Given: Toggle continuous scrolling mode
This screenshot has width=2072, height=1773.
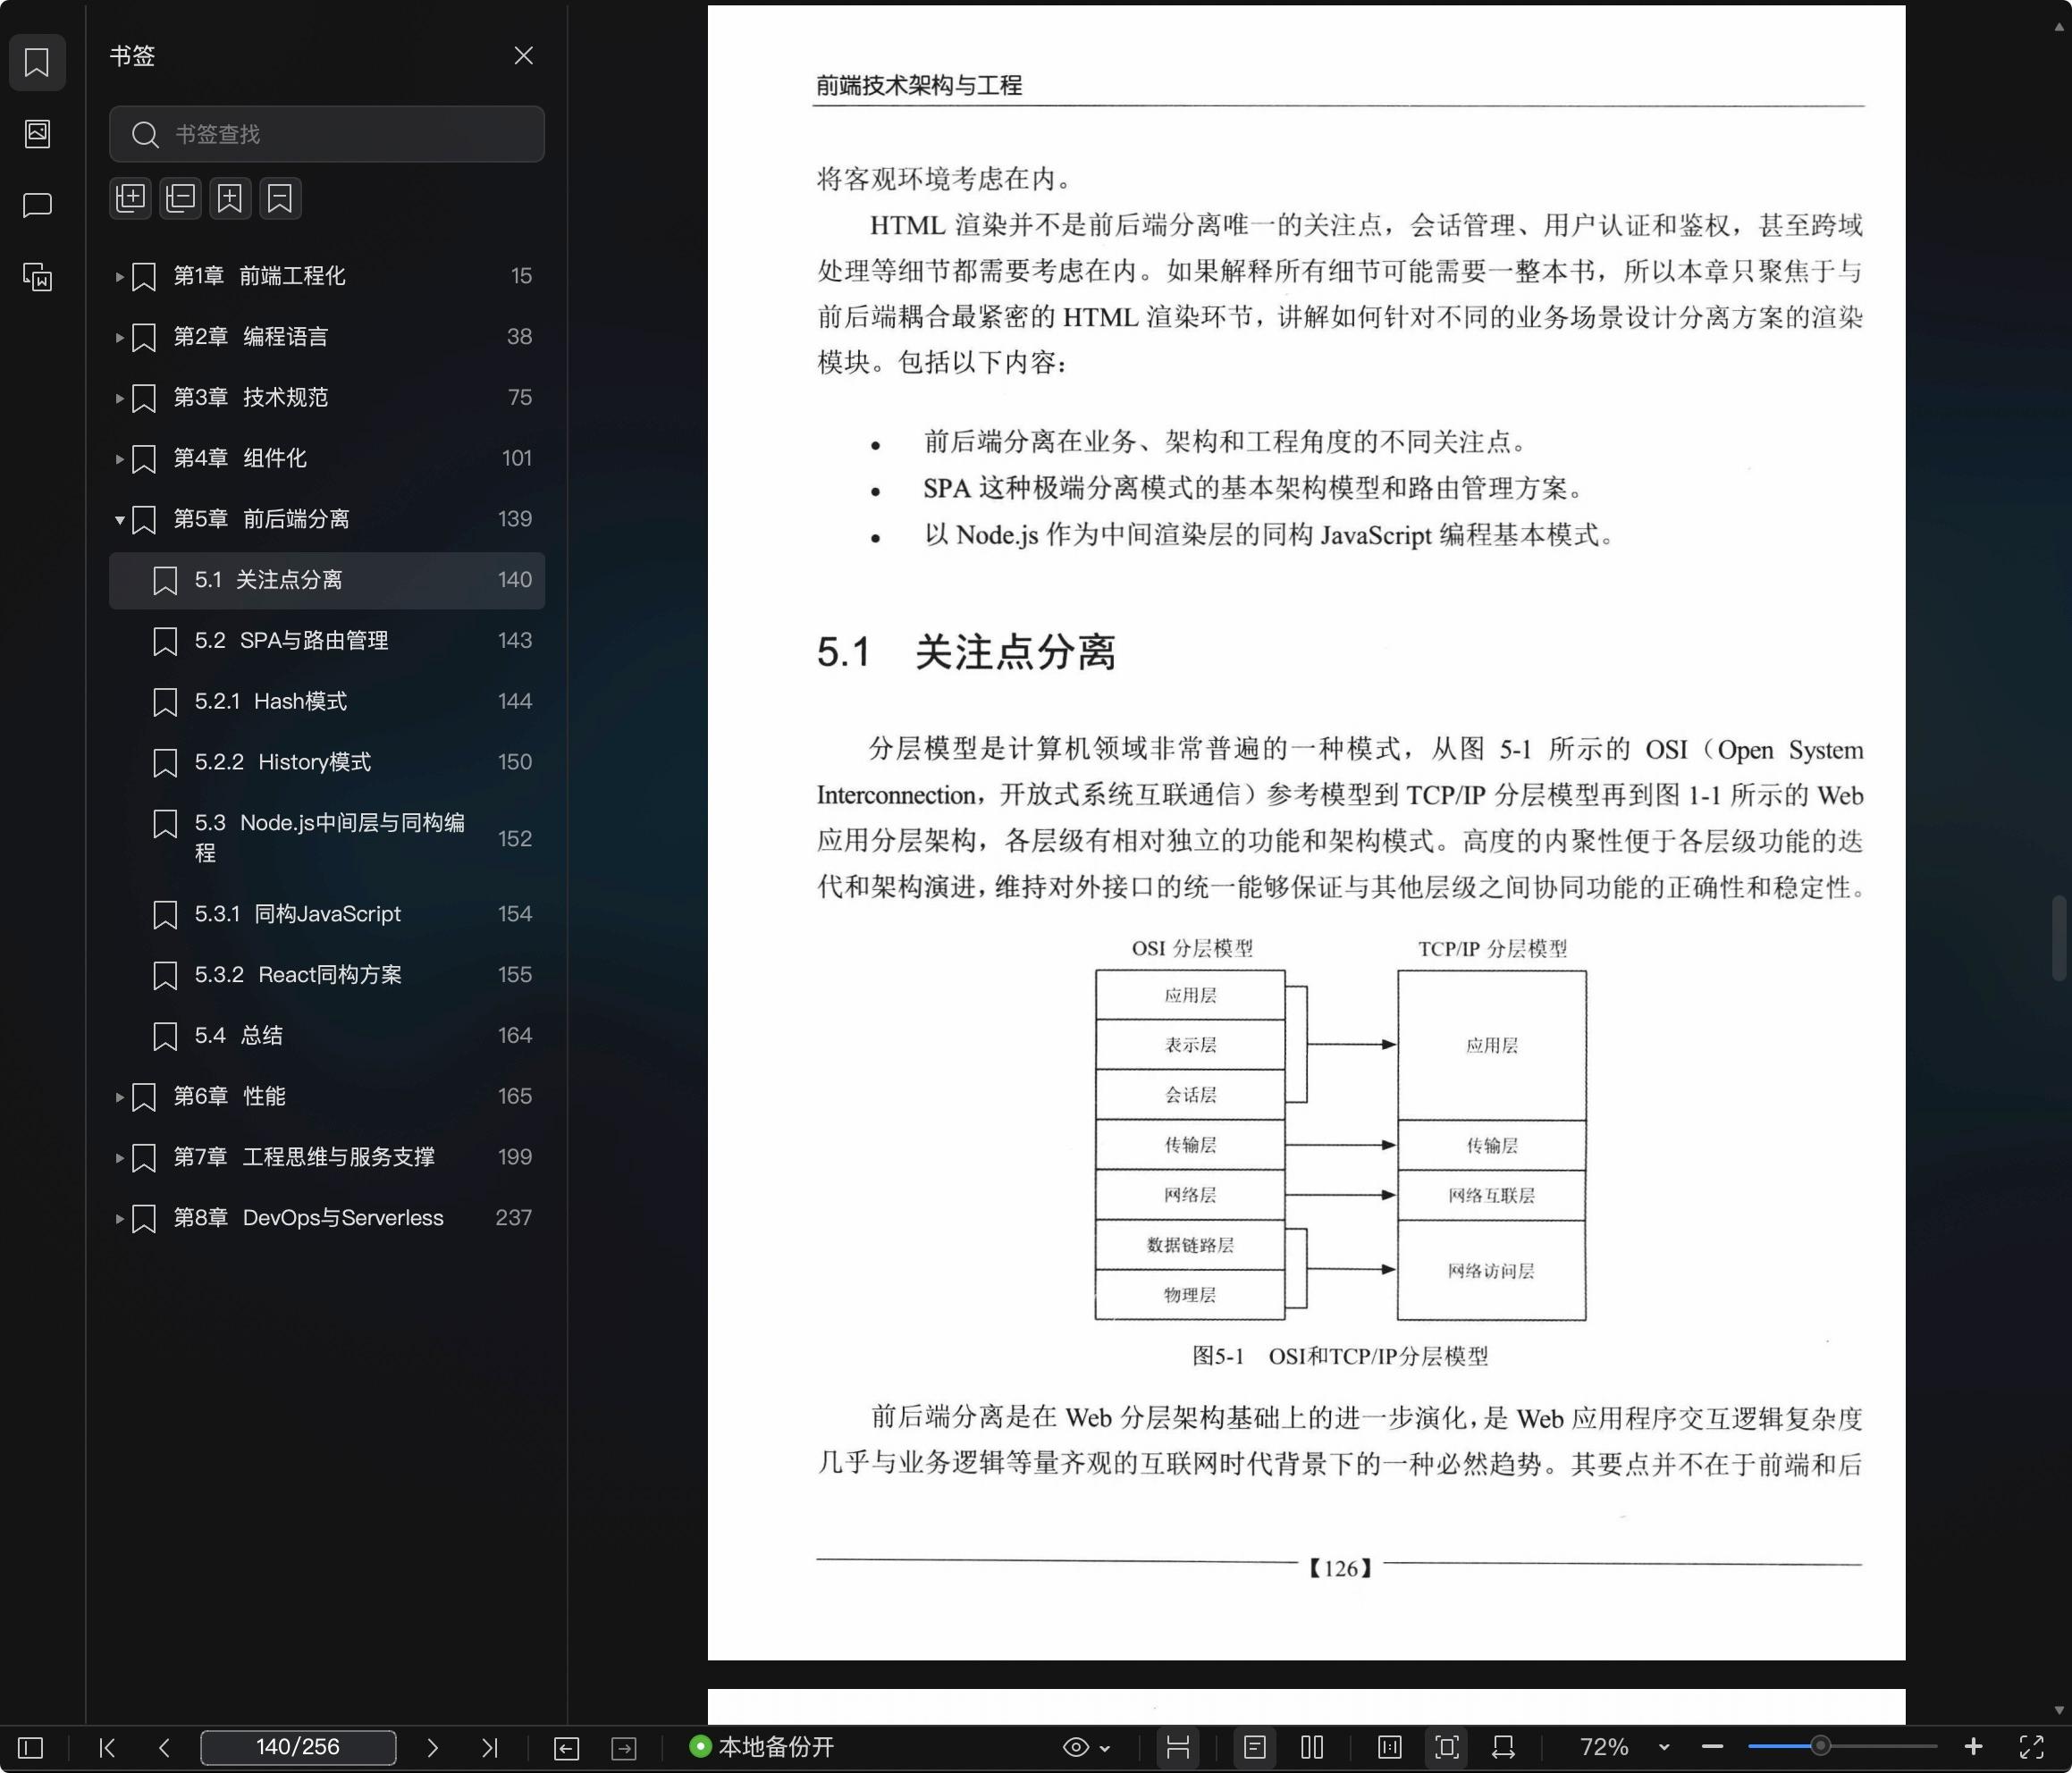Looking at the screenshot, I should point(1178,1747).
